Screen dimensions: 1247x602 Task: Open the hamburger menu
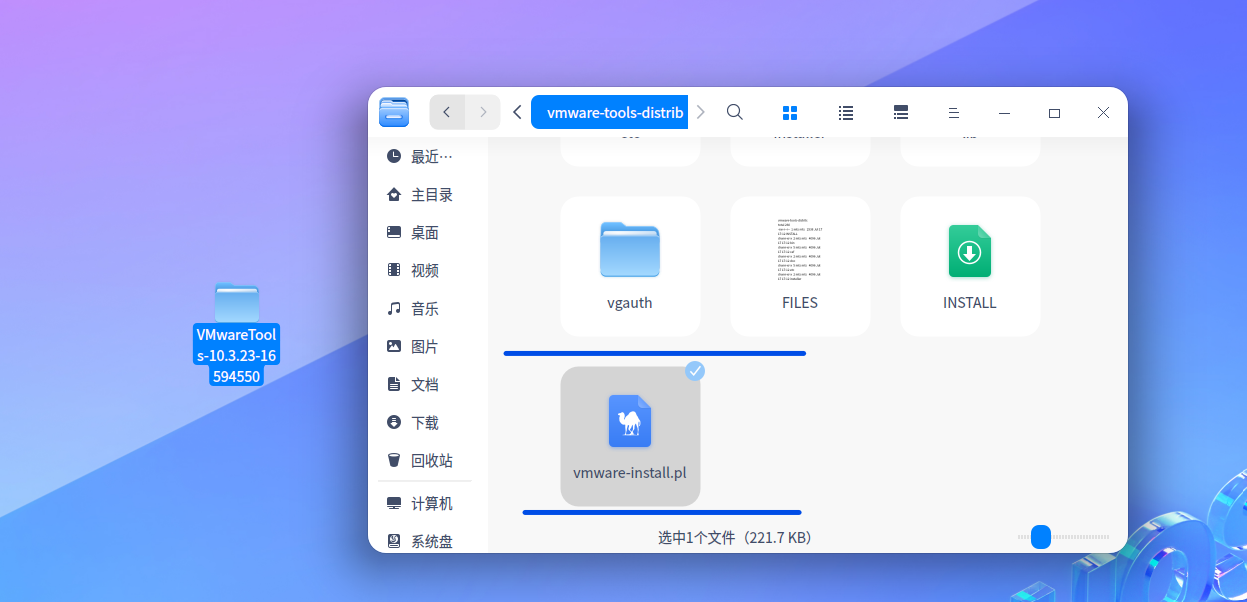point(952,112)
